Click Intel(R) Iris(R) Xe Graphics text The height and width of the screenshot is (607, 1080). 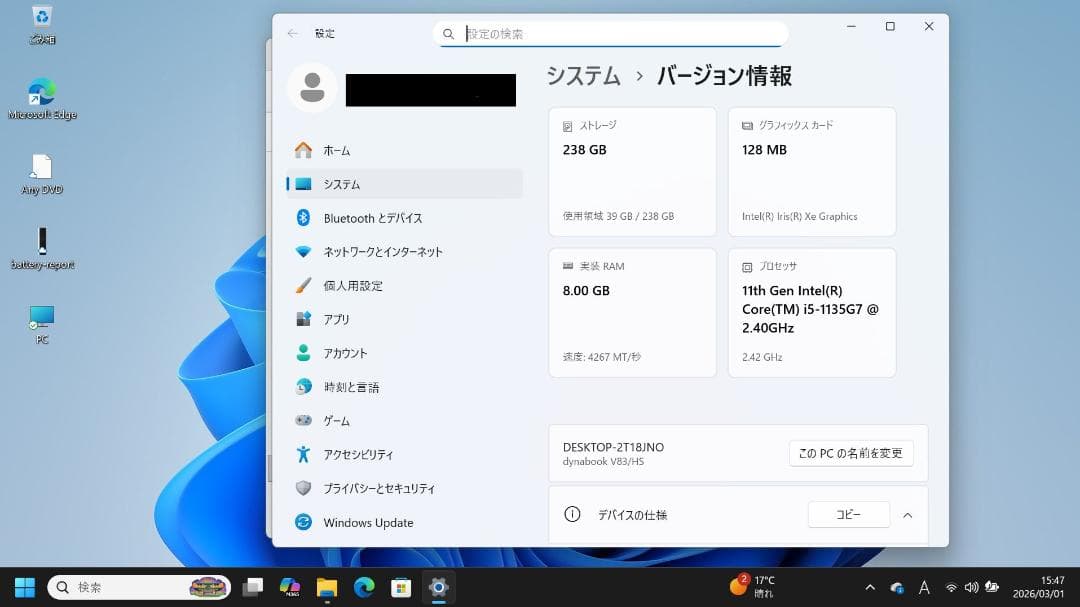point(799,216)
